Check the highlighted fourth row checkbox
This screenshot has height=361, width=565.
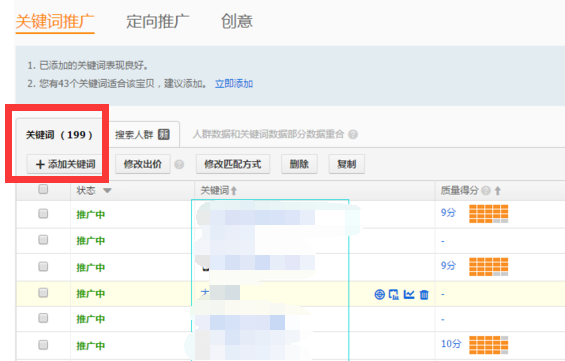coord(43,293)
